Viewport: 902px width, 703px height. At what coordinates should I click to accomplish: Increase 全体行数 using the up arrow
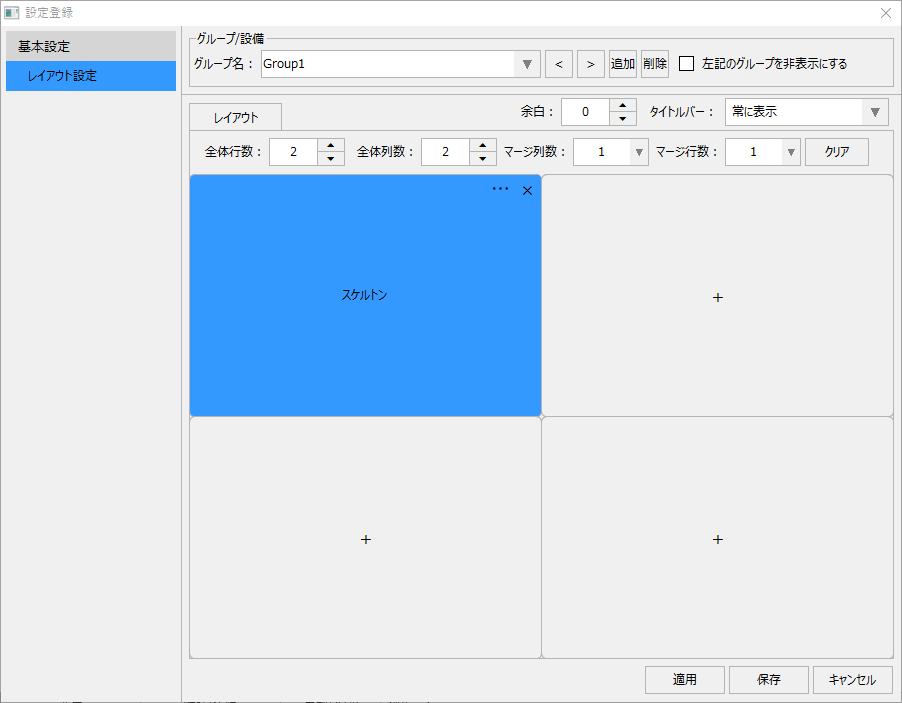[x=330, y=146]
